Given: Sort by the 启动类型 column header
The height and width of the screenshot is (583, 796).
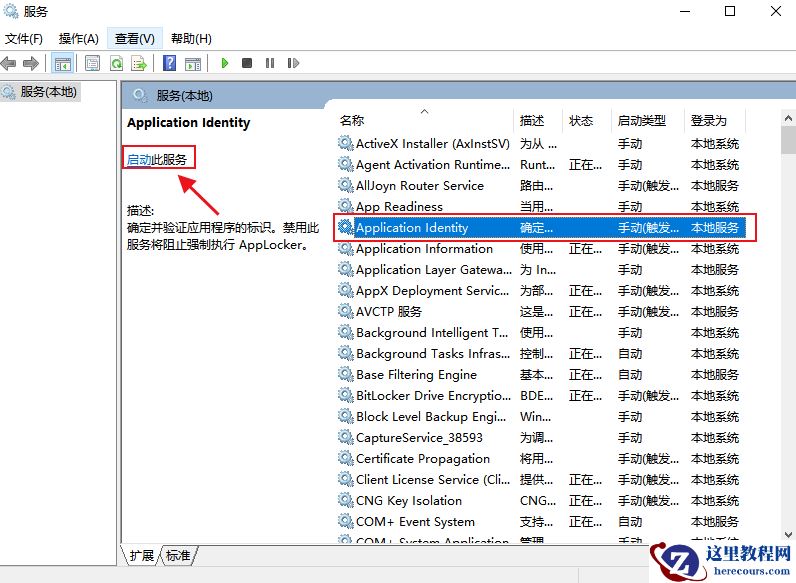Looking at the screenshot, I should click(x=648, y=120).
